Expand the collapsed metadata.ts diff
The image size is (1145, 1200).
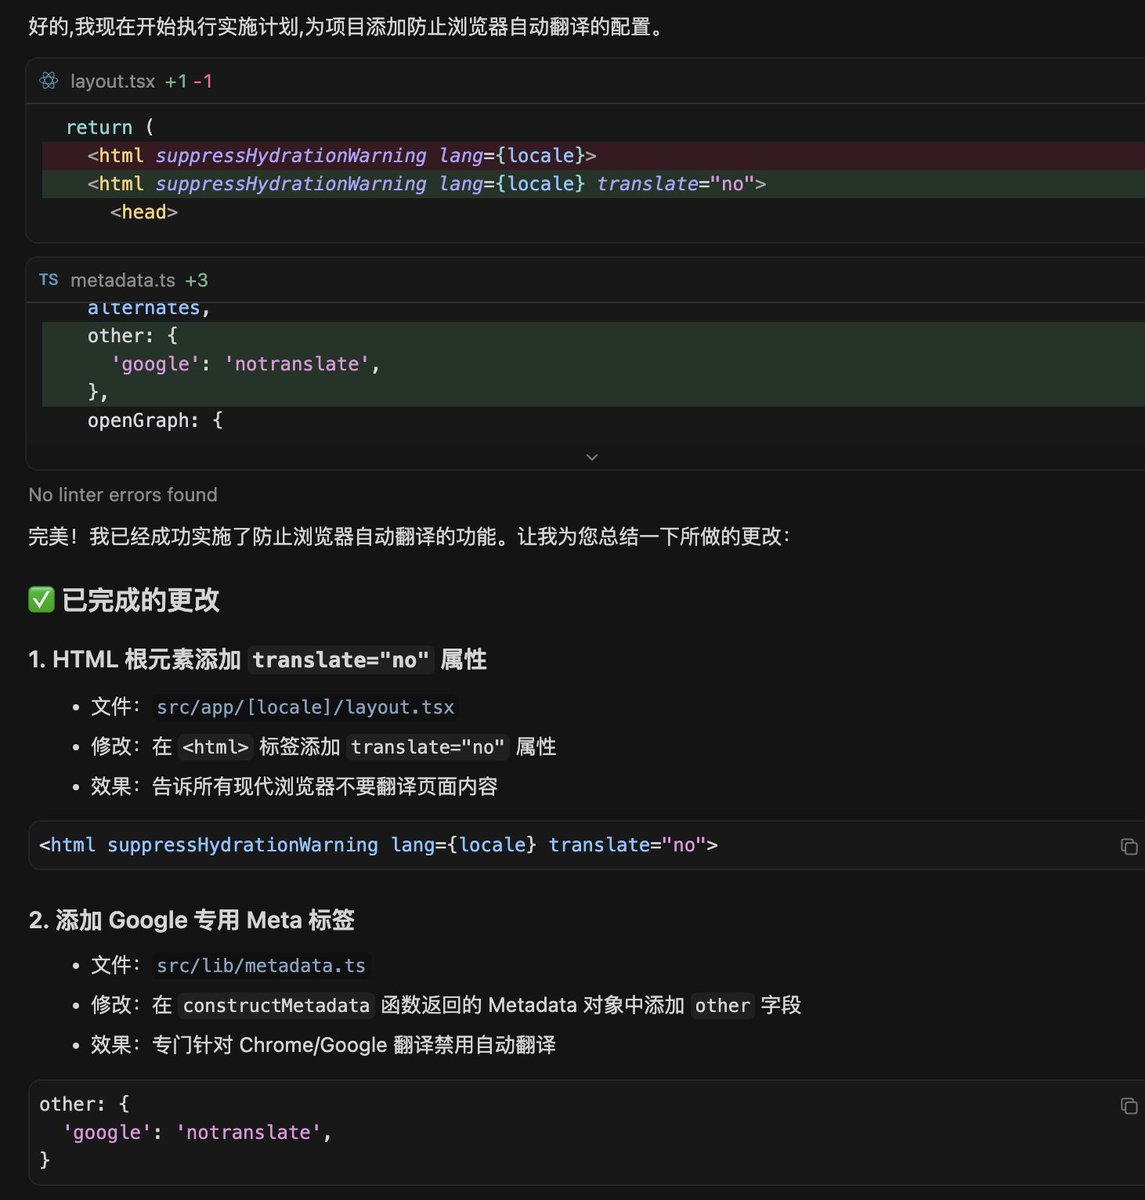tap(591, 456)
